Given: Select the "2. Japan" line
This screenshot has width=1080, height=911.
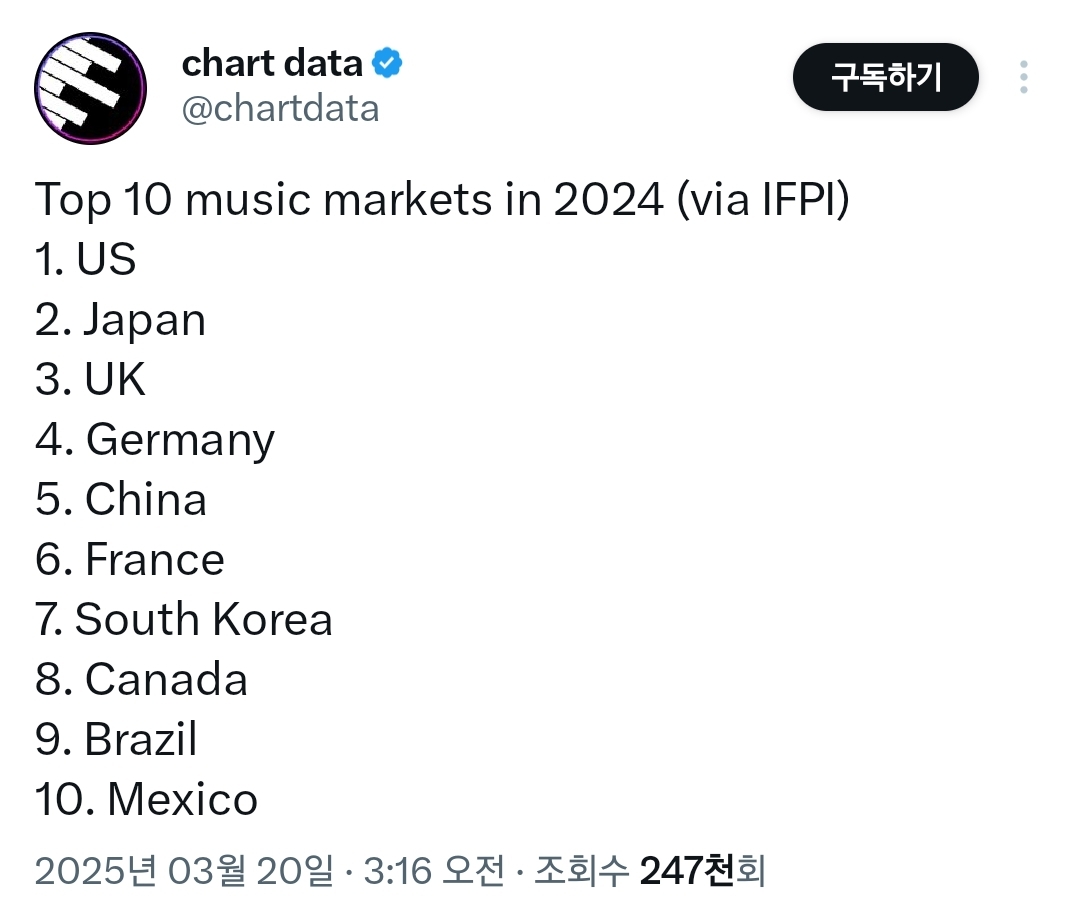Looking at the screenshot, I should pos(120,320).
